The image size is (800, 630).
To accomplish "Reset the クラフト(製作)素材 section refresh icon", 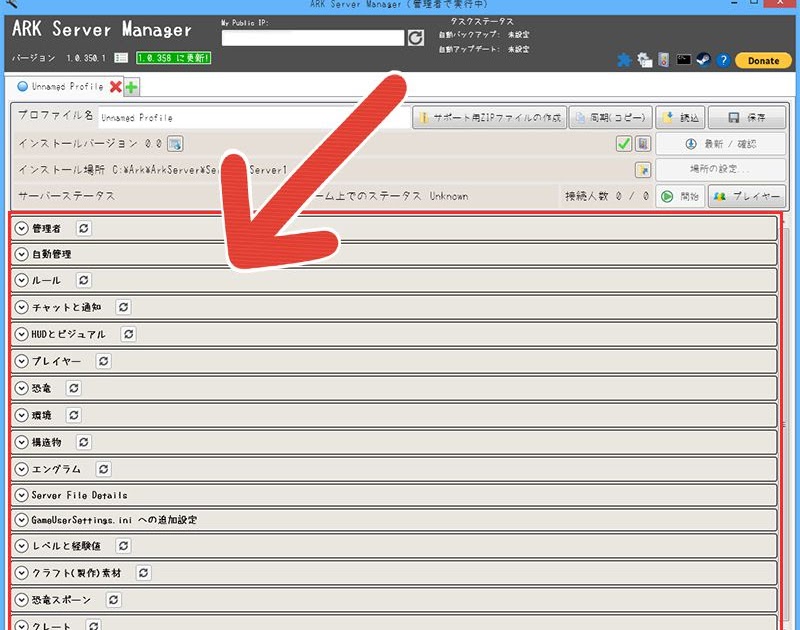I will click(x=143, y=573).
